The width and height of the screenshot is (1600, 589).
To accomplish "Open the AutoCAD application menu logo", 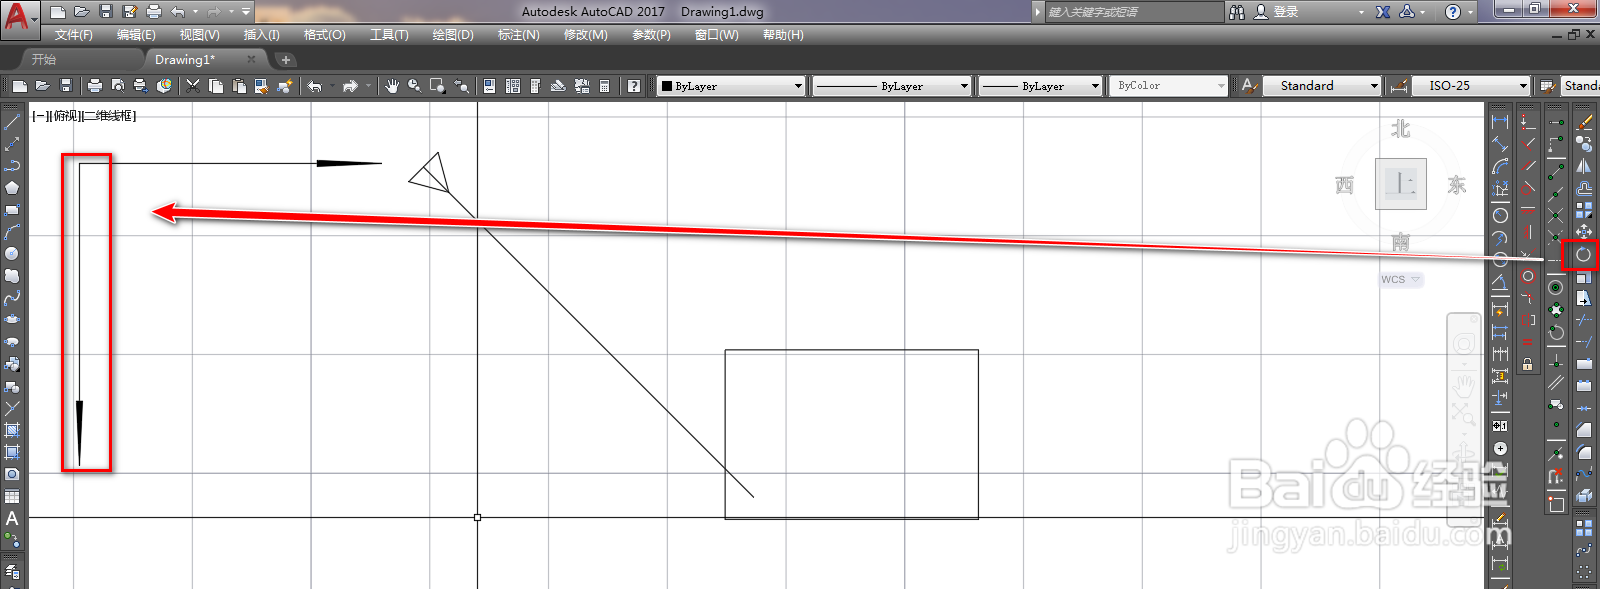I will pyautogui.click(x=17, y=17).
